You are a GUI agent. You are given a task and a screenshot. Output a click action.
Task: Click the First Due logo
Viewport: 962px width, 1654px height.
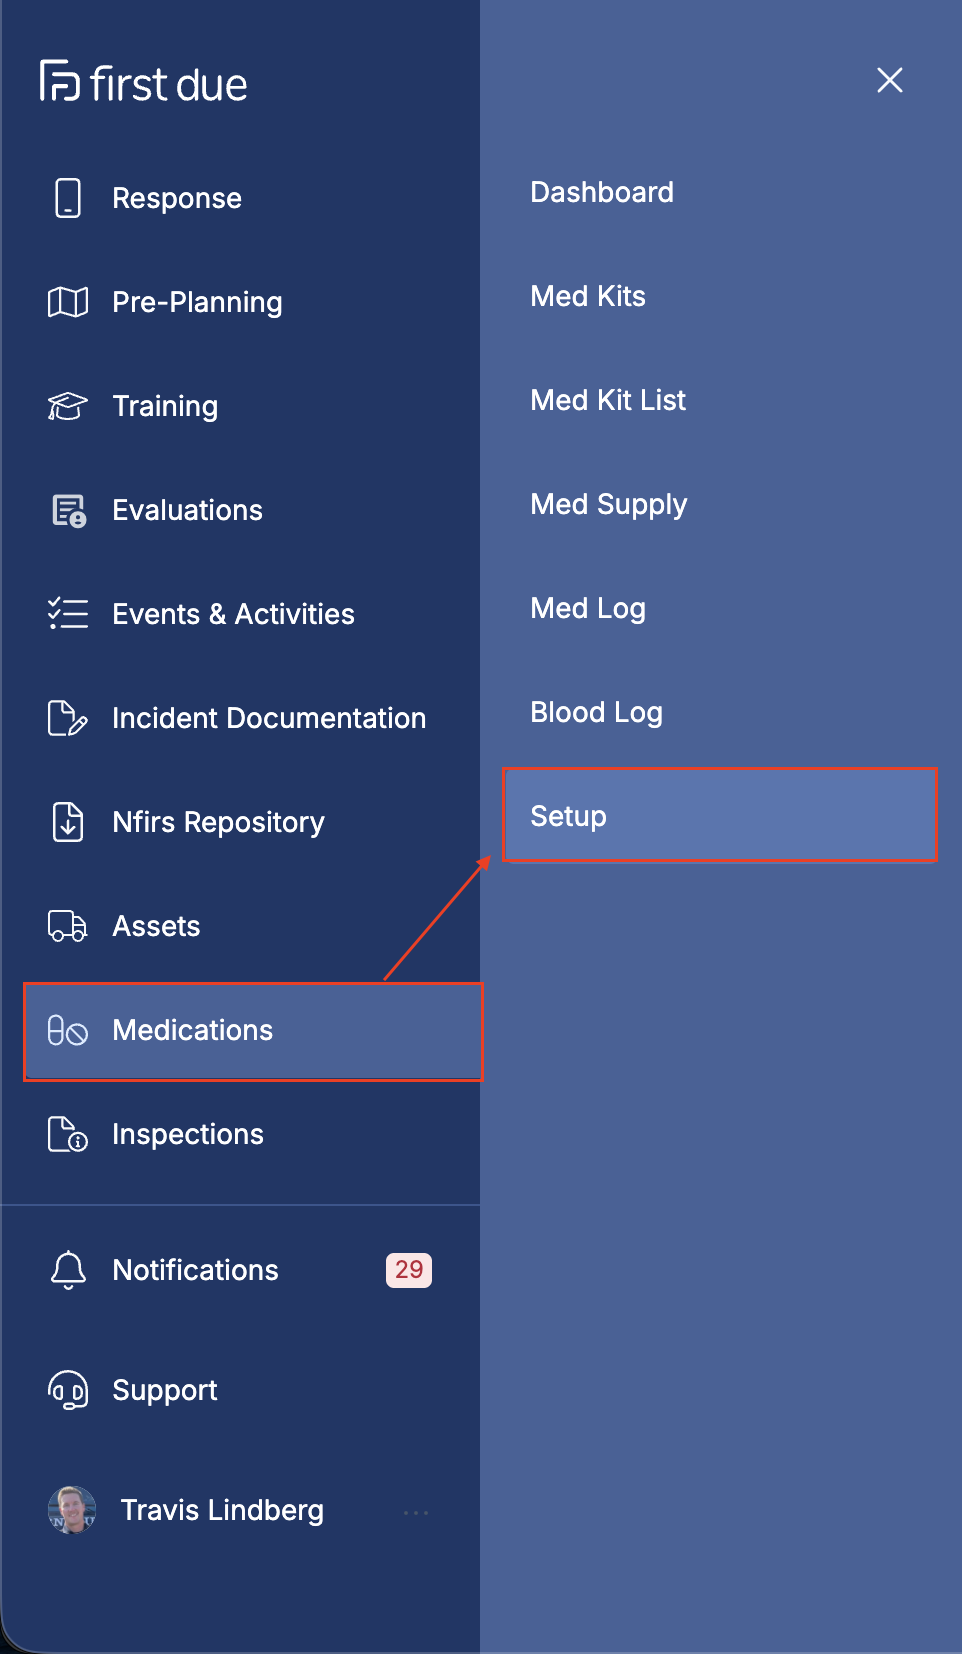click(143, 82)
